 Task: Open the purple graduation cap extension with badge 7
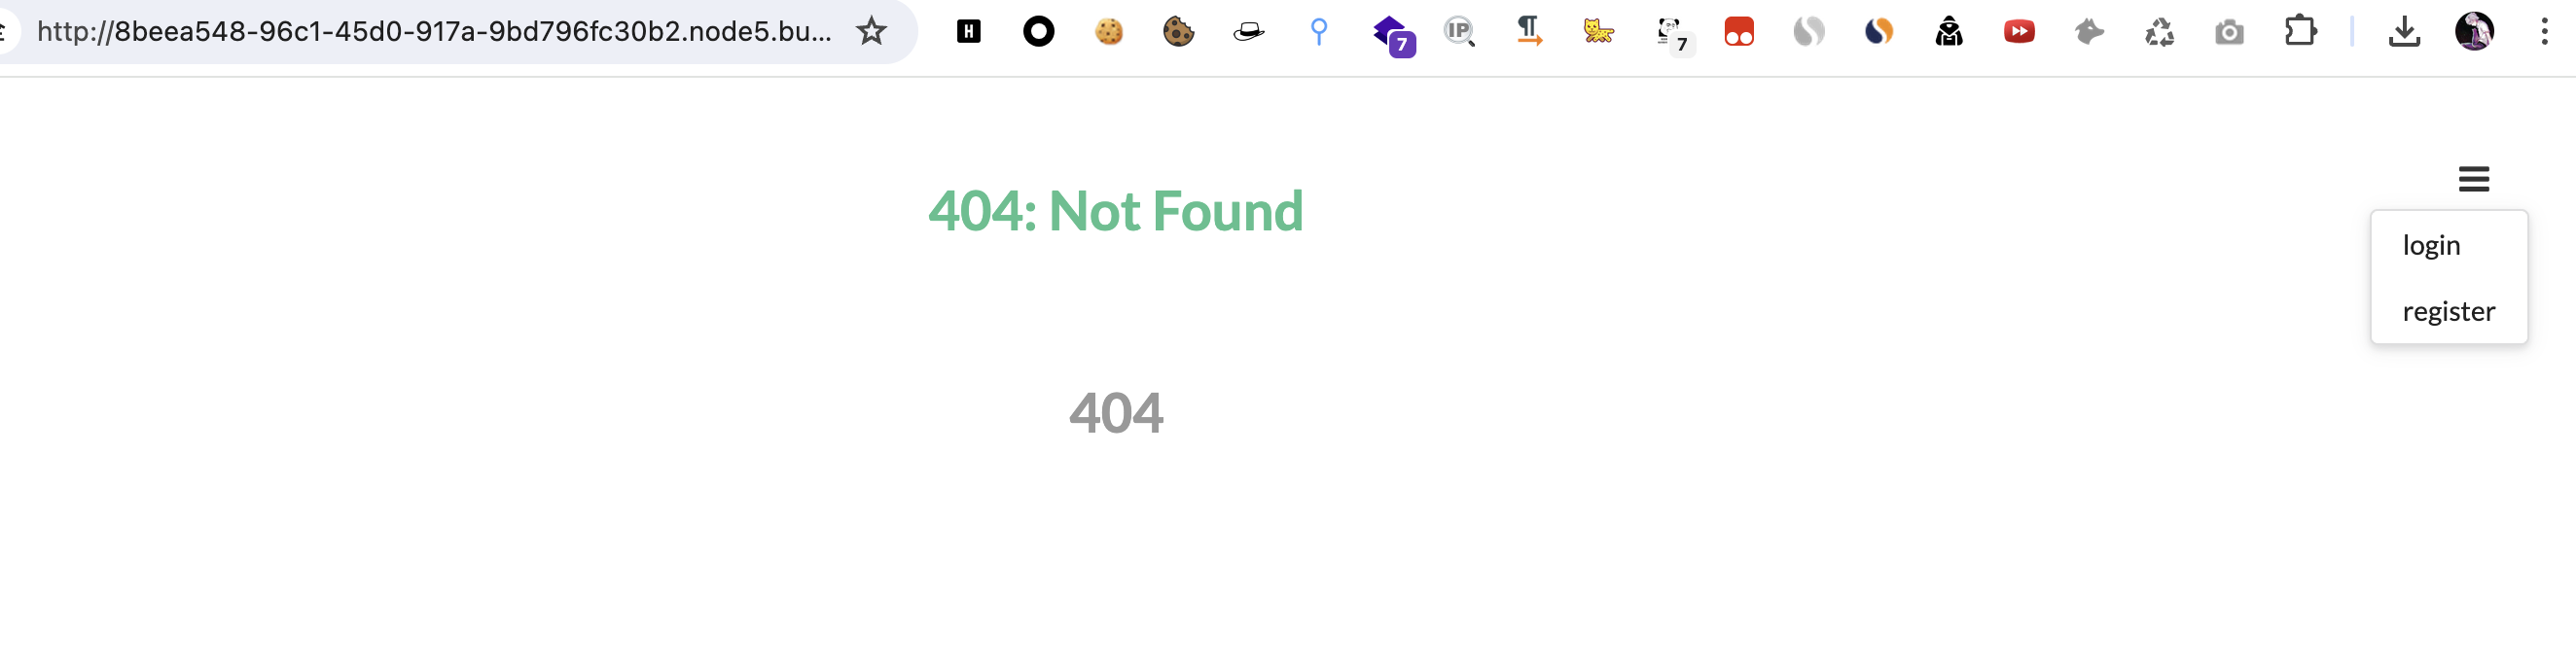pos(1393,36)
